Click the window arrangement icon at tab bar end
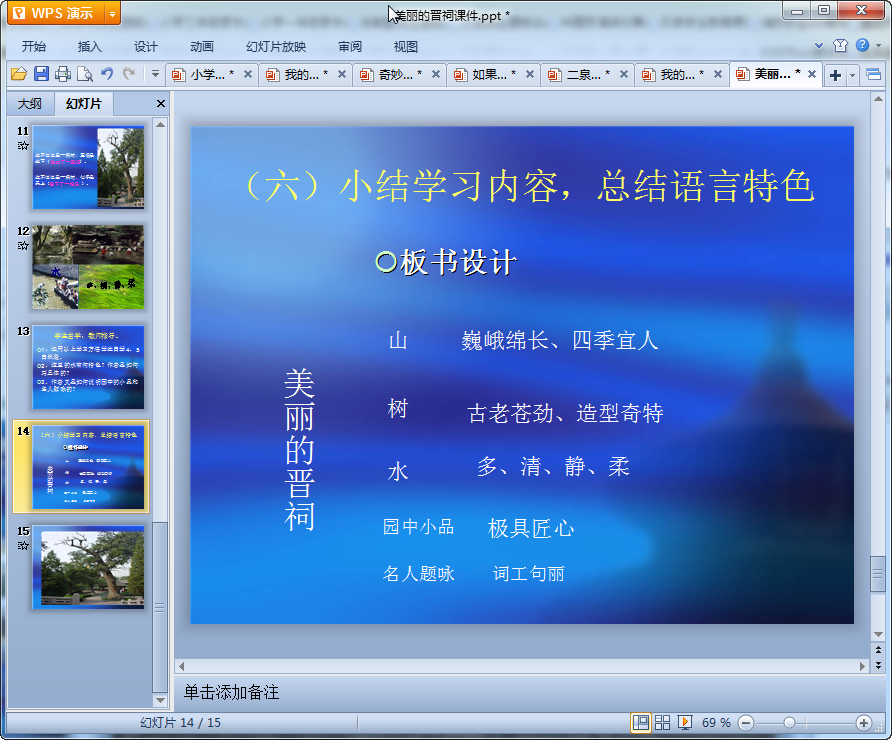The height and width of the screenshot is (740, 892). pos(873,75)
